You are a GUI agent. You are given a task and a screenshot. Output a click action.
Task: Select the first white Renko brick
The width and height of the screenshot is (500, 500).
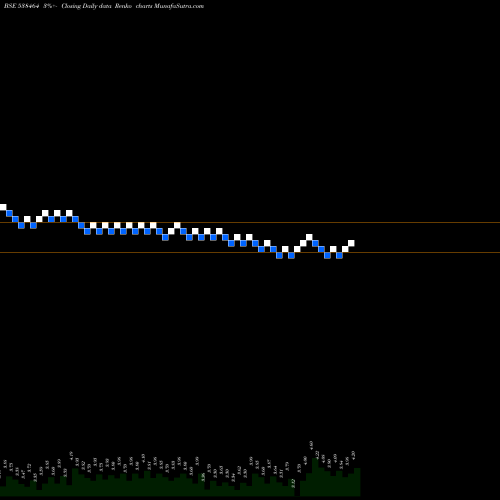click(x=3, y=207)
